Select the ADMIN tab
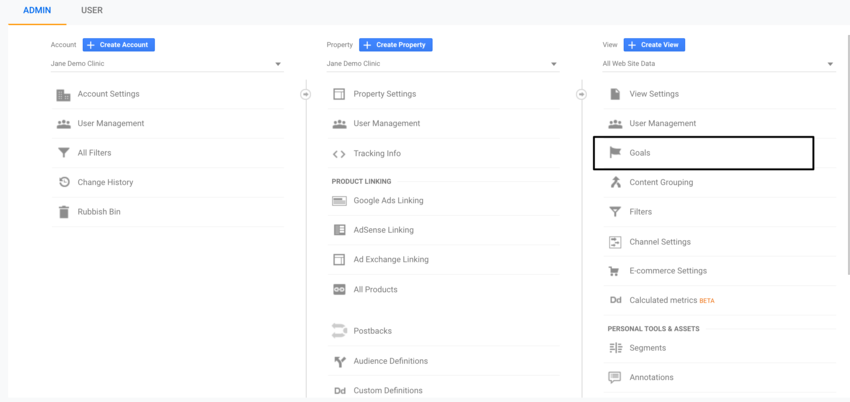Viewport: 850px width, 402px height. 37,10
